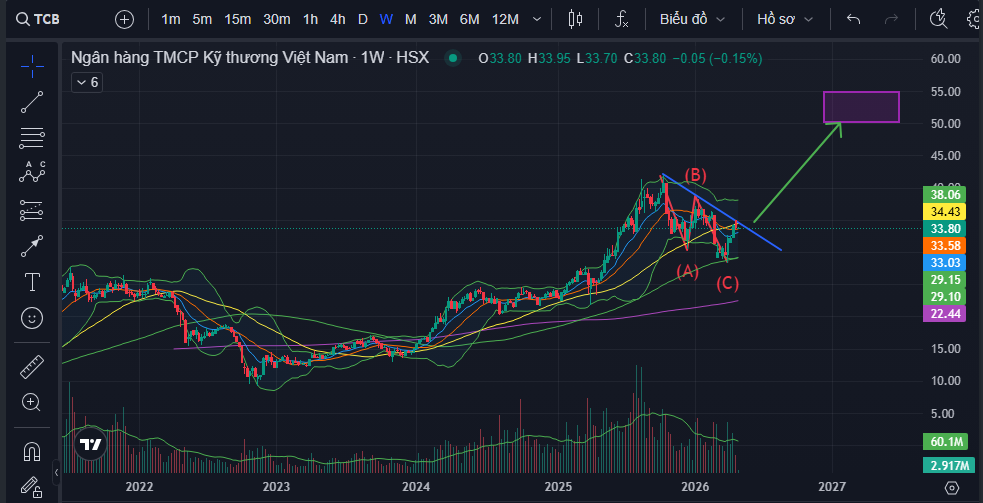The image size is (983, 503).
Task: Select the forecasting and measurement tool
Action: [31, 211]
